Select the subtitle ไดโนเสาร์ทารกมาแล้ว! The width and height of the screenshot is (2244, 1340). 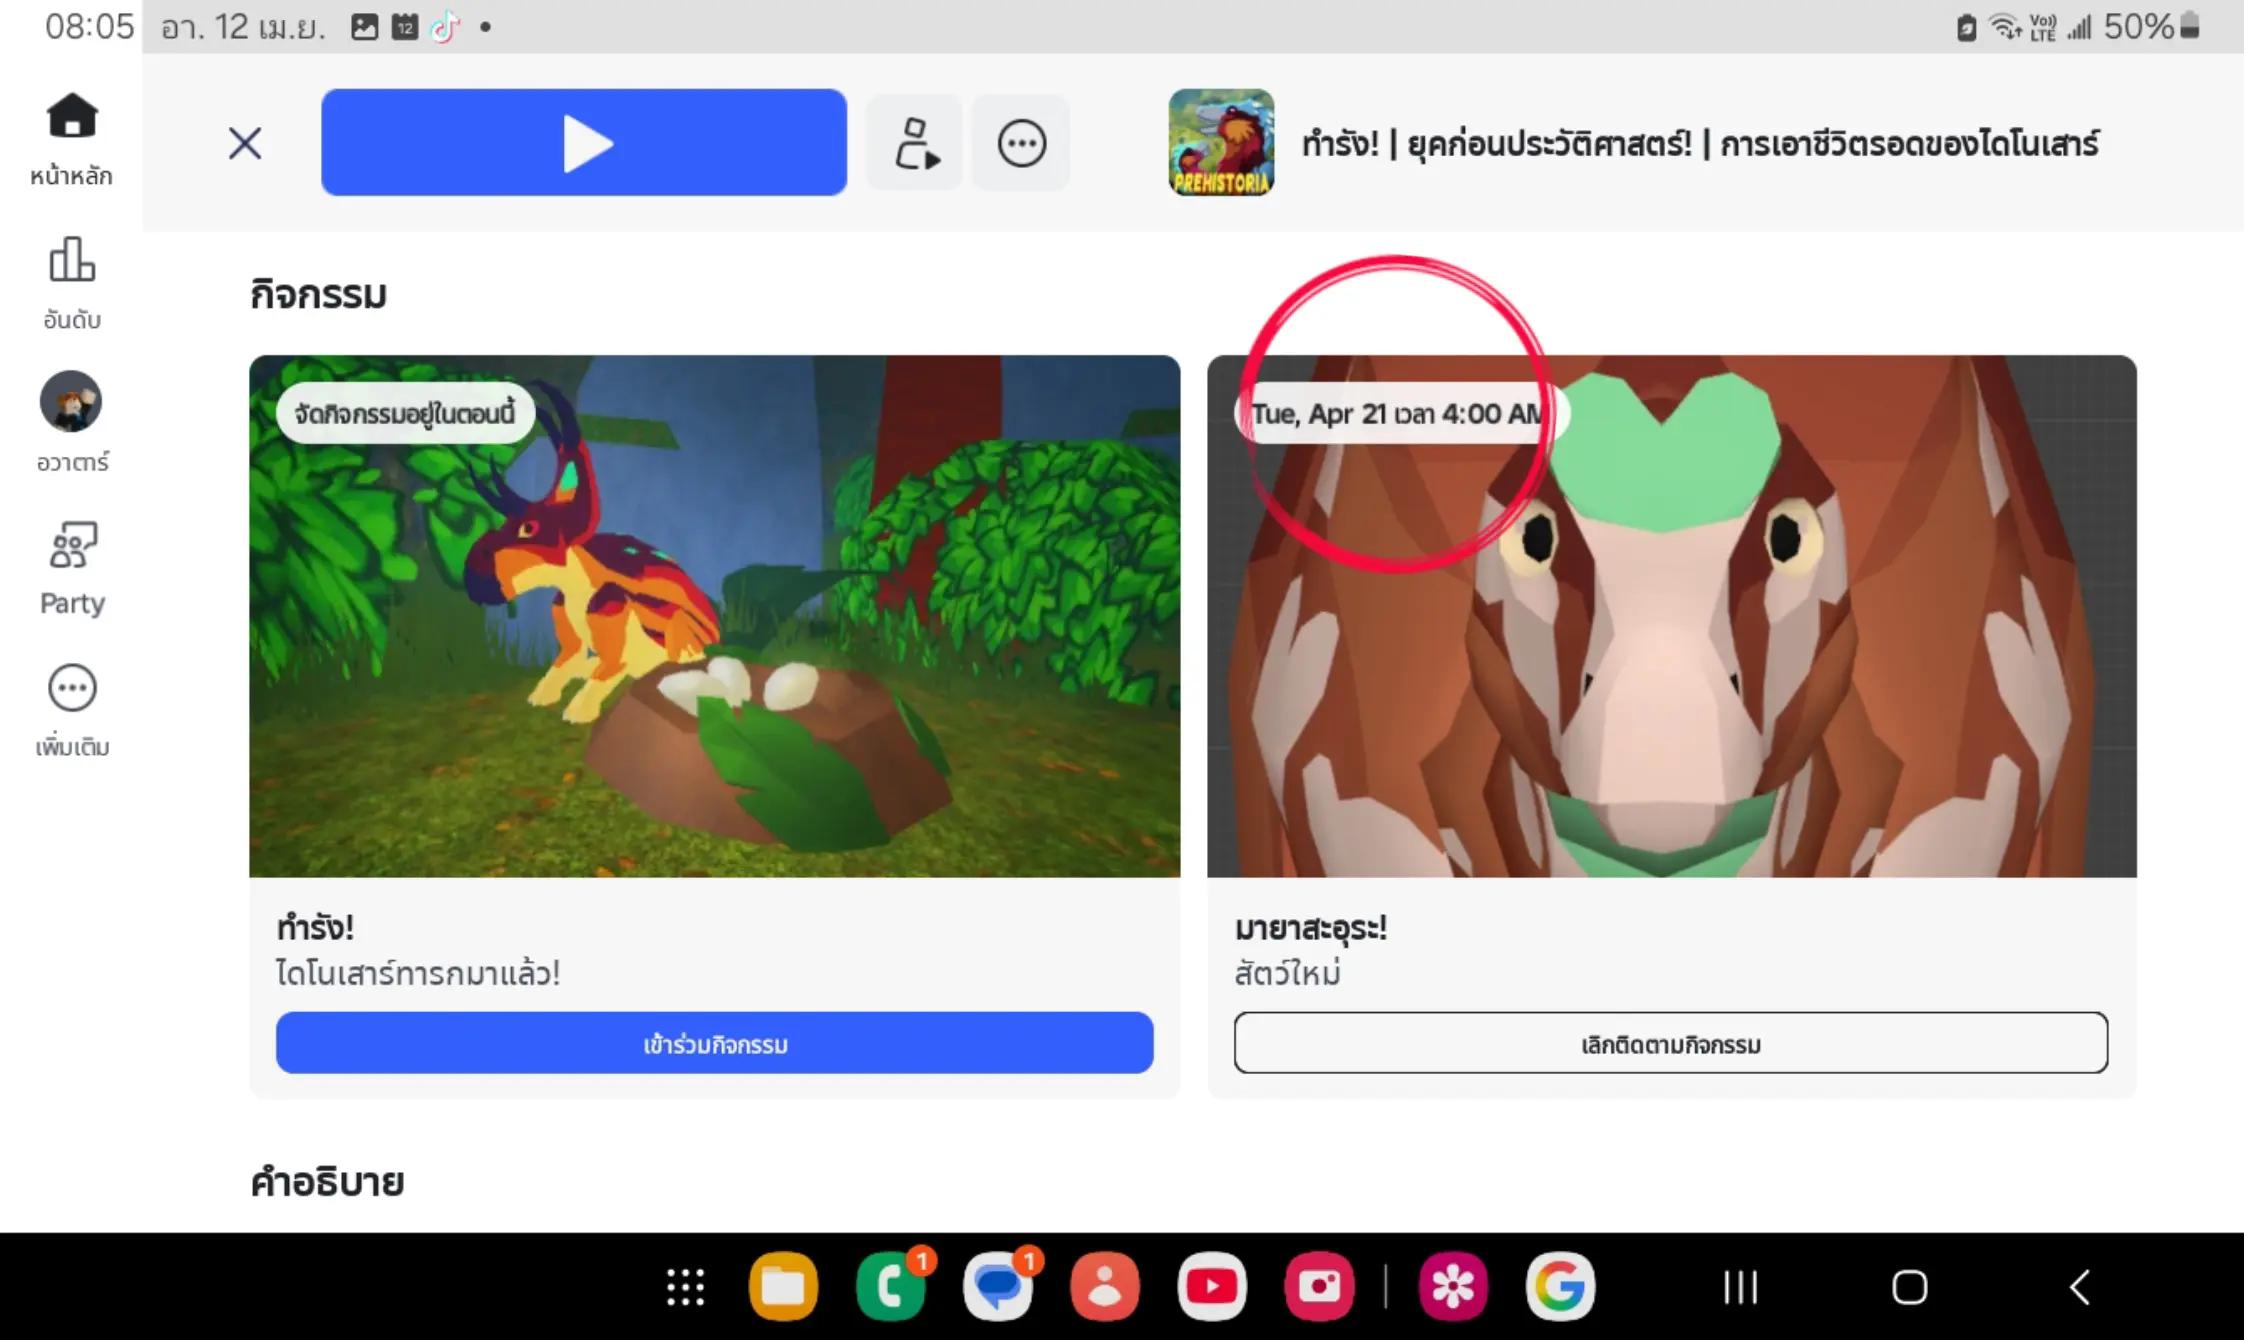click(418, 973)
